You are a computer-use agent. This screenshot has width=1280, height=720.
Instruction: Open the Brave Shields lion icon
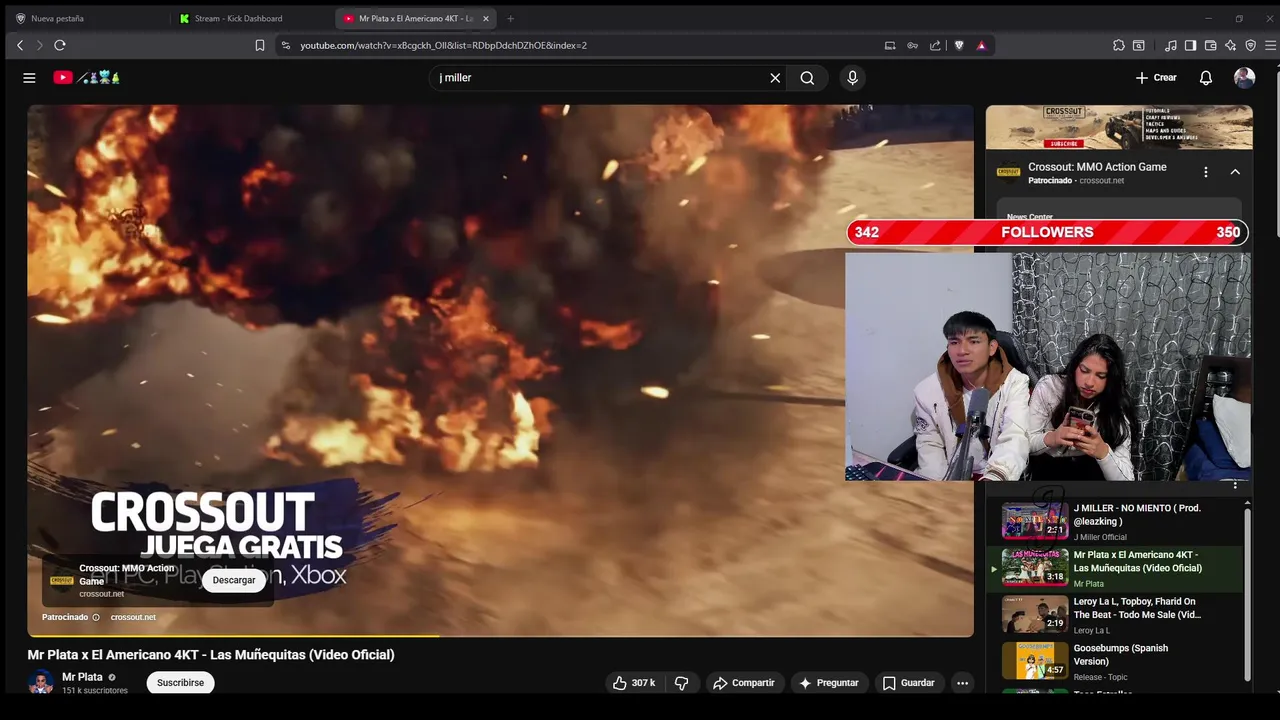point(959,45)
